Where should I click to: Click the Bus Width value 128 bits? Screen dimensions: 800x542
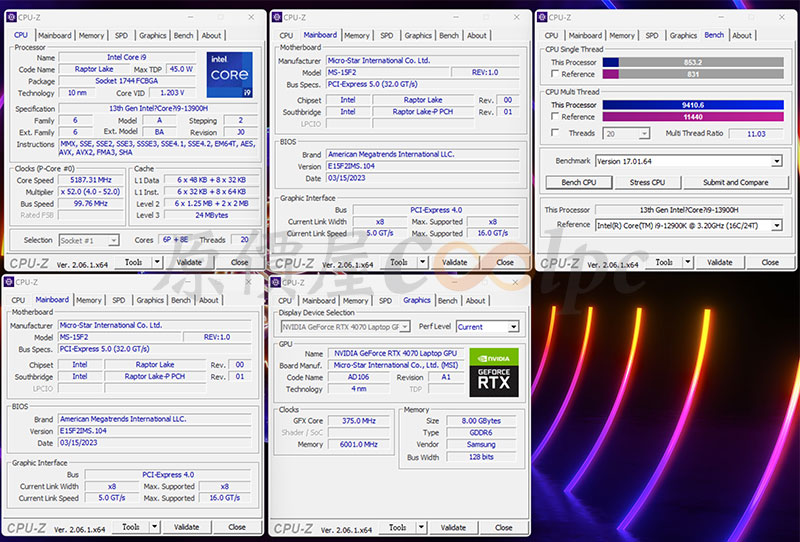click(x=481, y=457)
